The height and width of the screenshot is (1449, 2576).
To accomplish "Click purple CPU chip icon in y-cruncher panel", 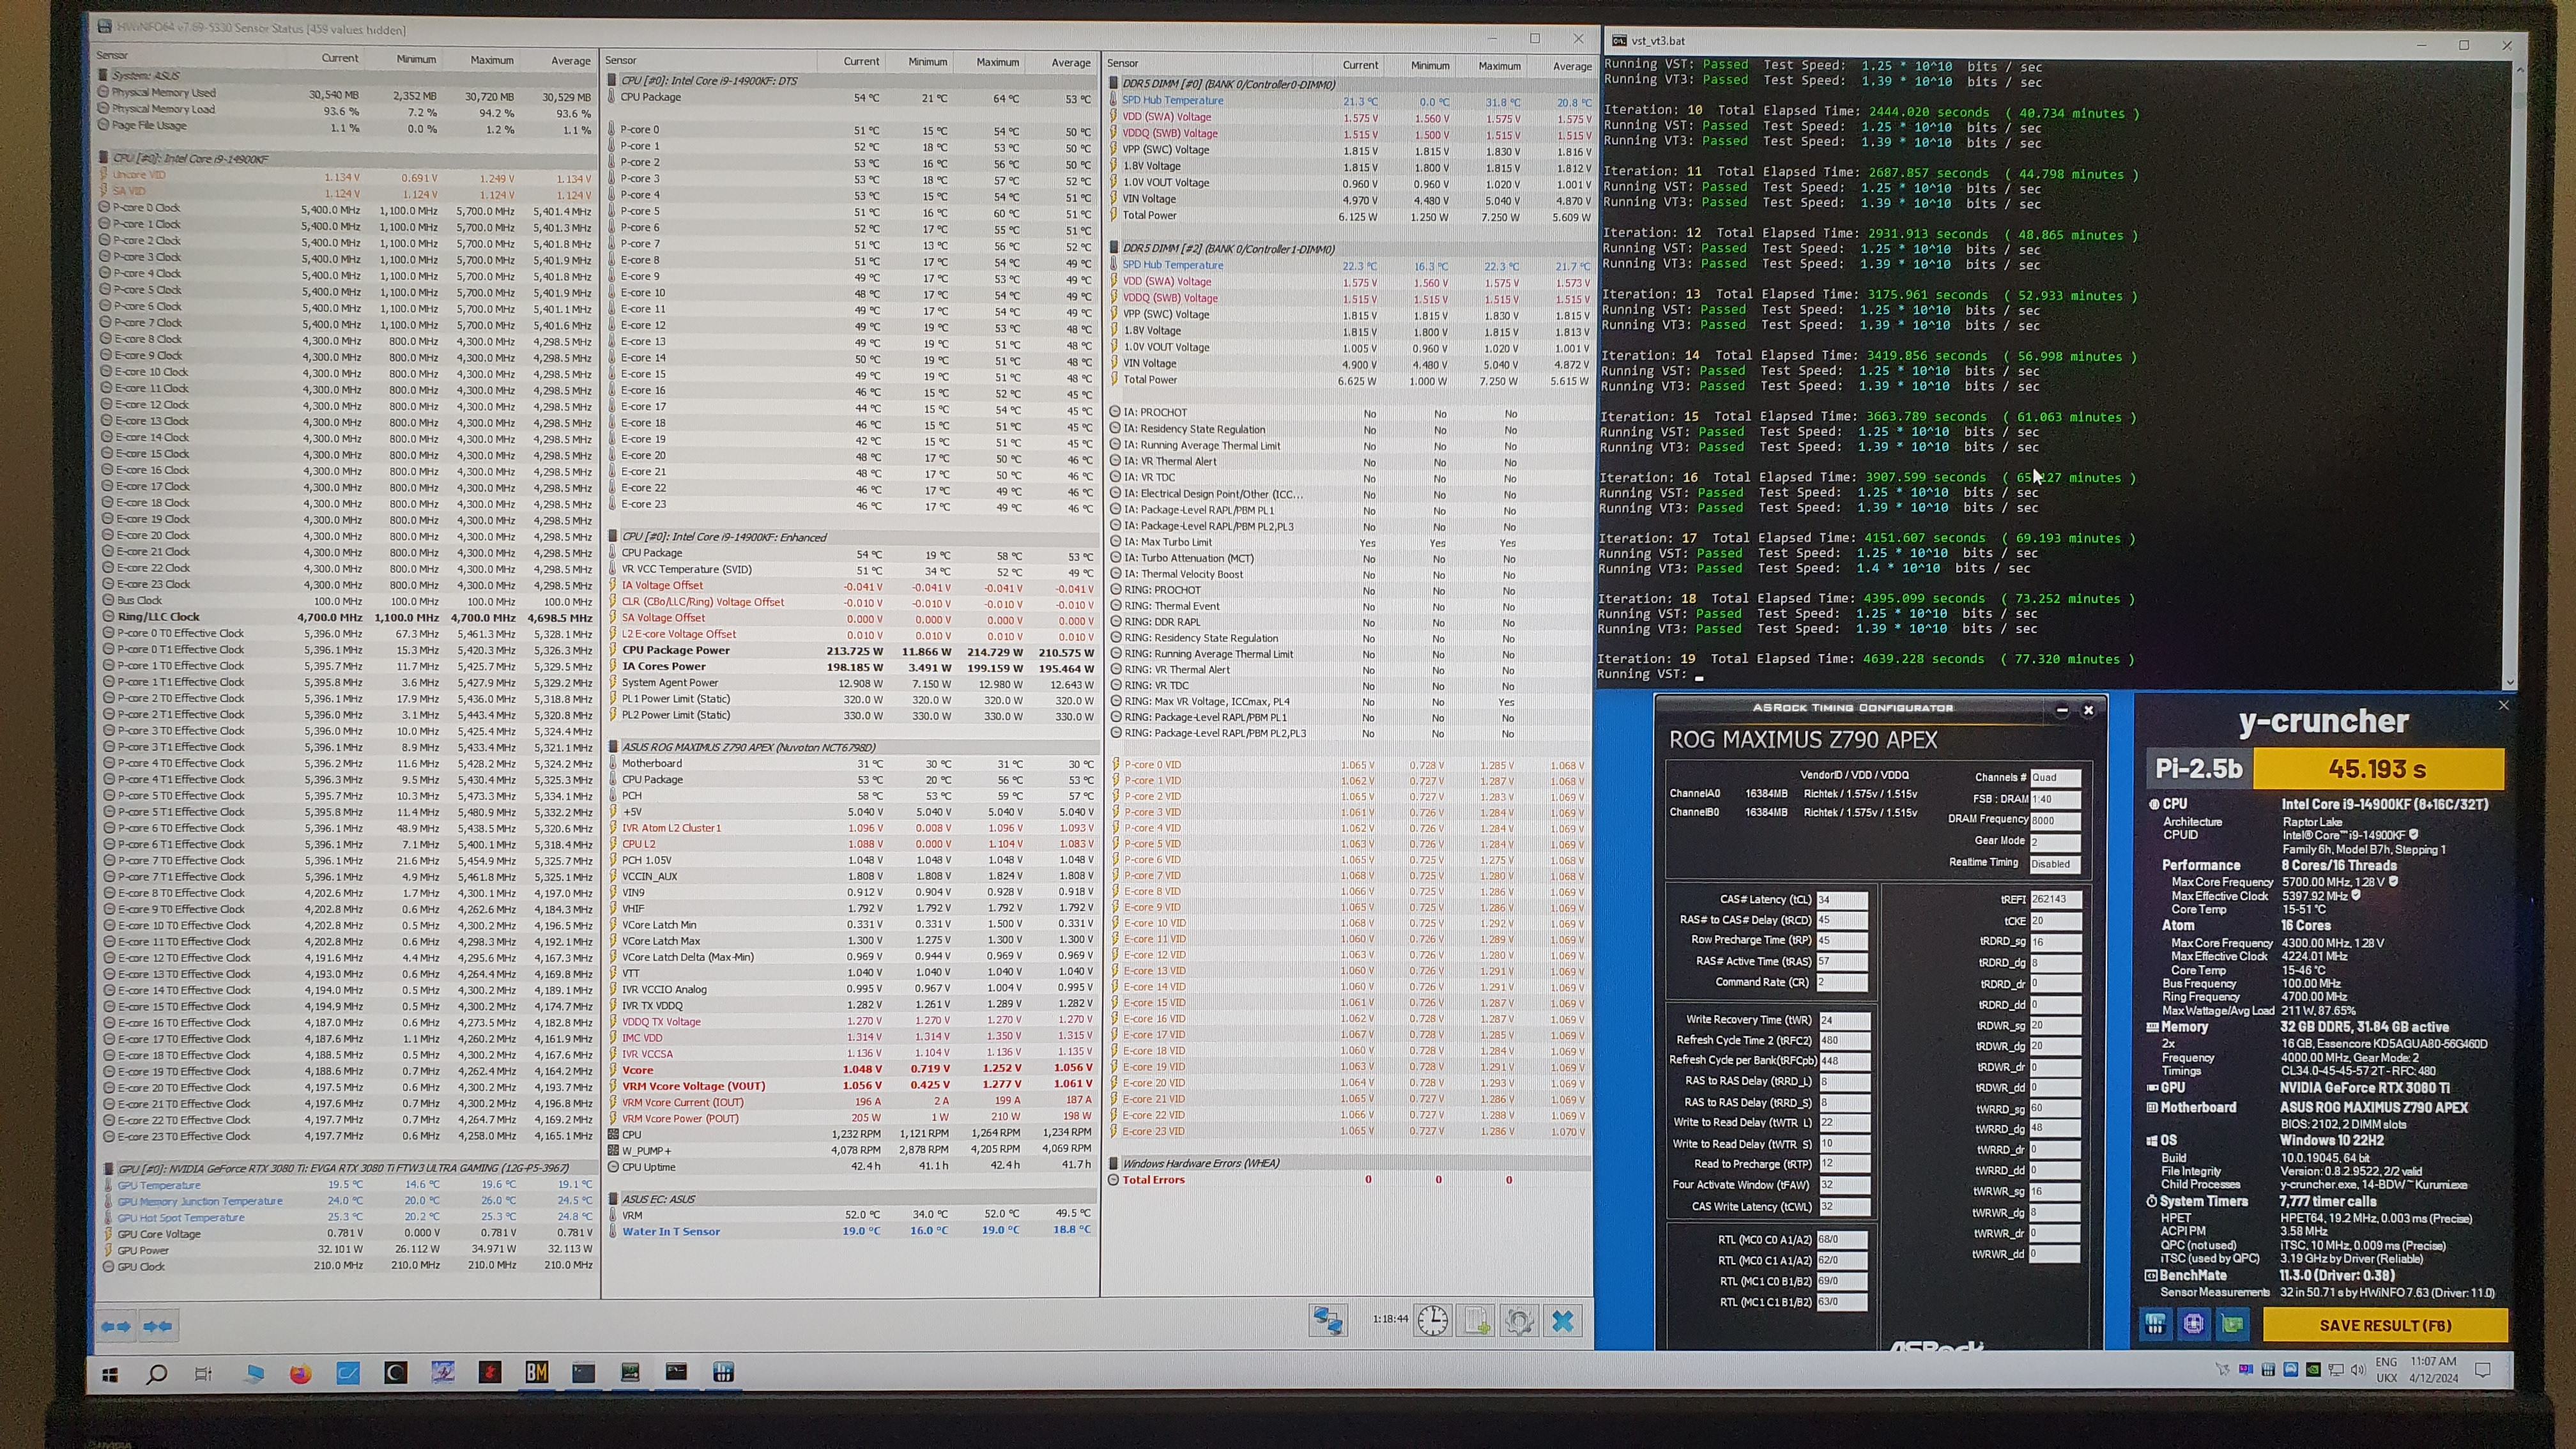I will (x=2193, y=1324).
